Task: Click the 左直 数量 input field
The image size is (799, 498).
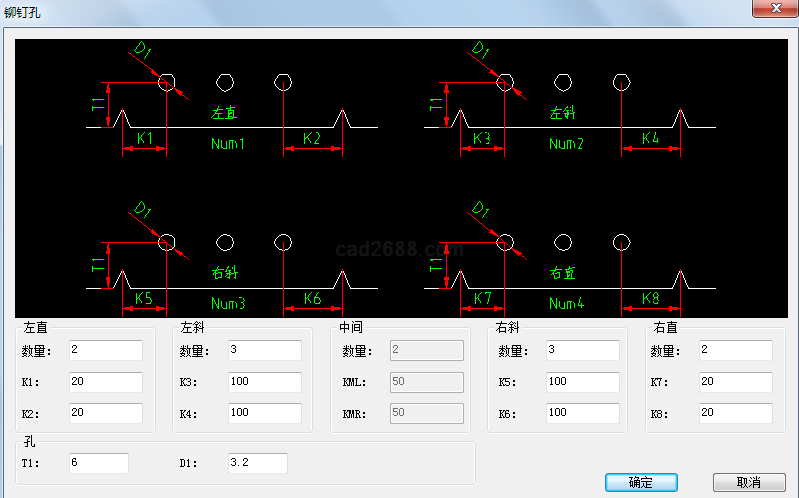Action: (x=105, y=350)
